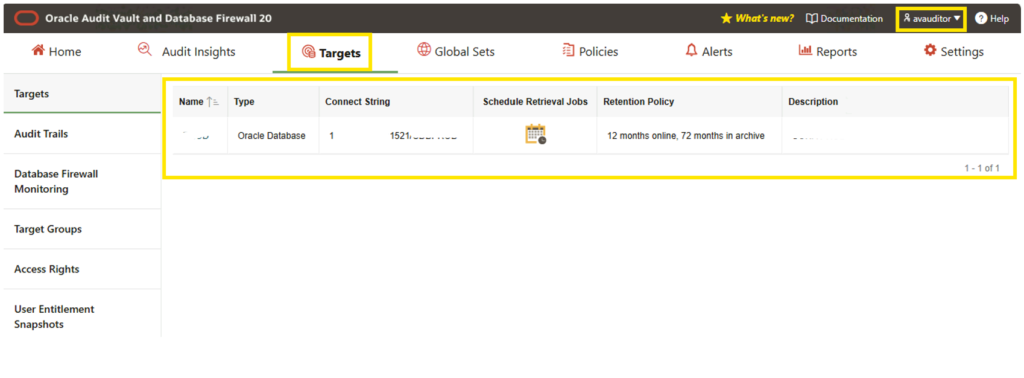Image resolution: width=1024 pixels, height=378 pixels.
Task: Click the Schedule Retrieval Jobs column header
Action: [535, 102]
